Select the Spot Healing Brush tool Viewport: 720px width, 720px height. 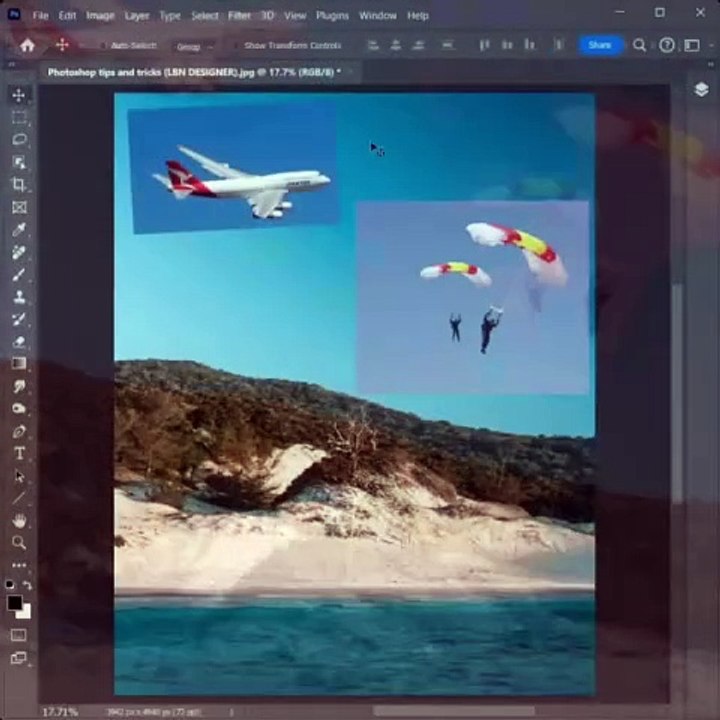click(x=19, y=252)
